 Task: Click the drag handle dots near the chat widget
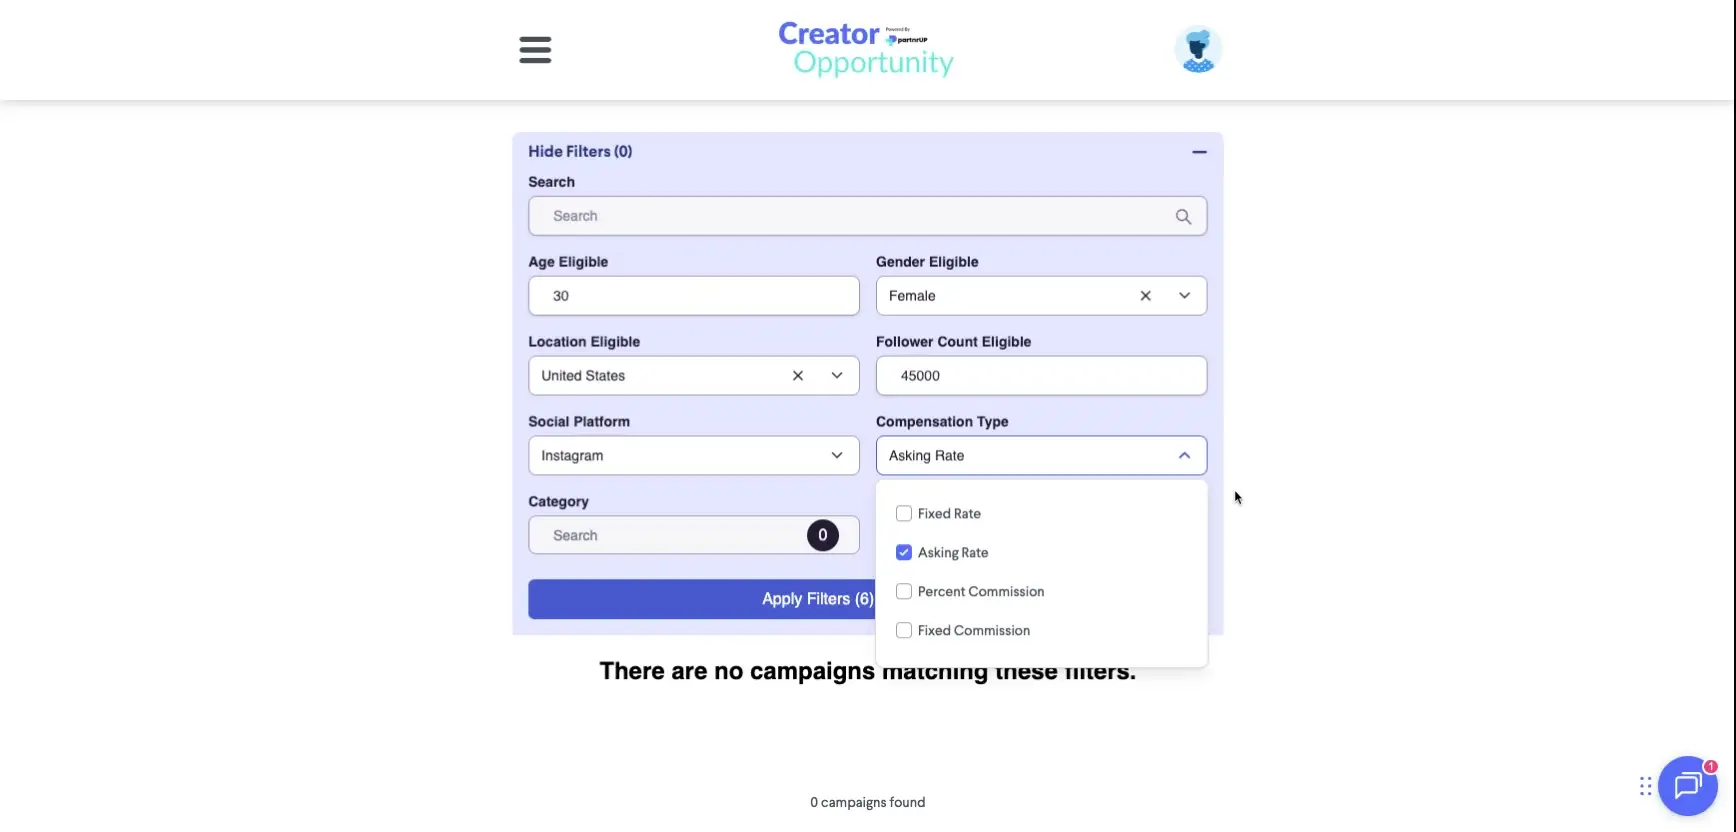point(1645,786)
